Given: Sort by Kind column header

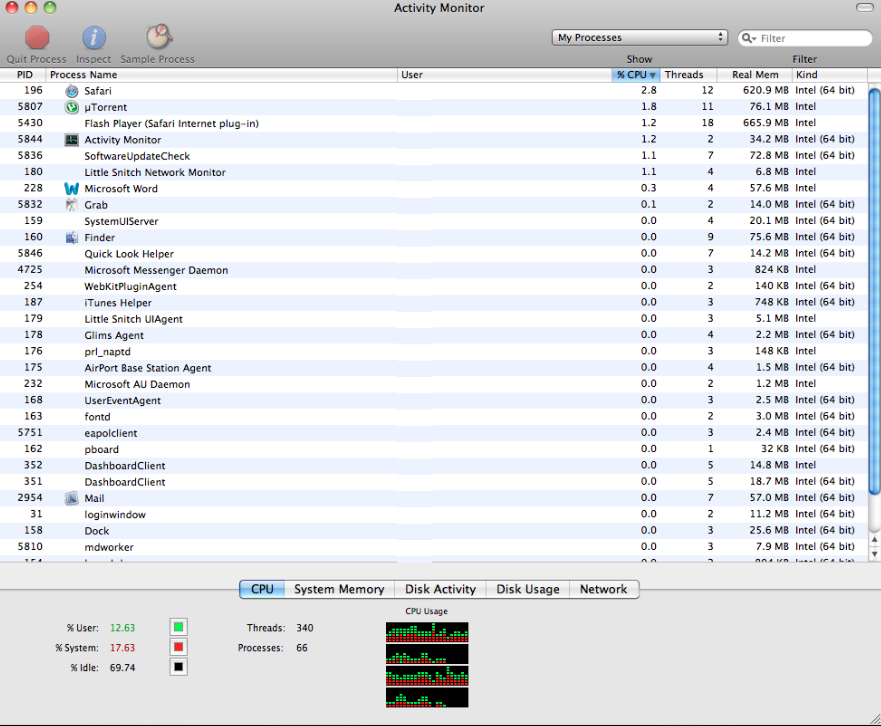Looking at the screenshot, I should [829, 75].
